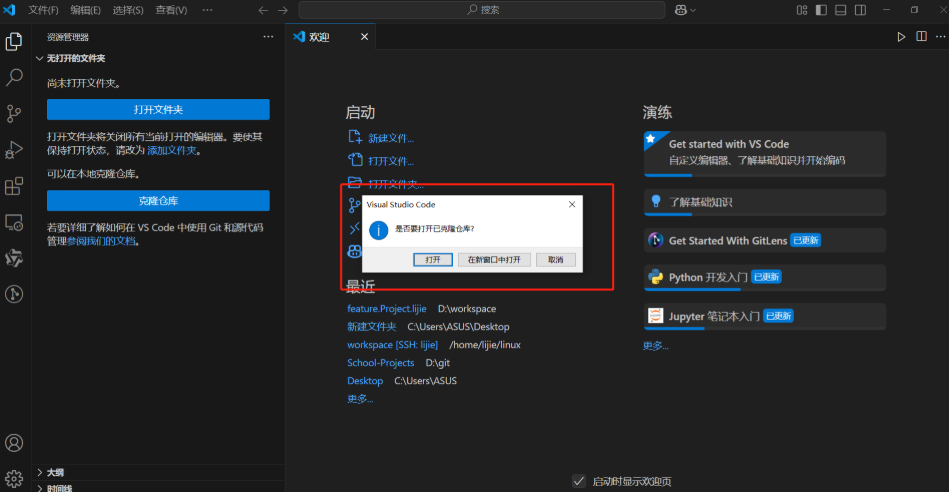Viewport: 949px width, 492px height.
Task: Click the 打开文件夹 button
Action: coord(158,110)
